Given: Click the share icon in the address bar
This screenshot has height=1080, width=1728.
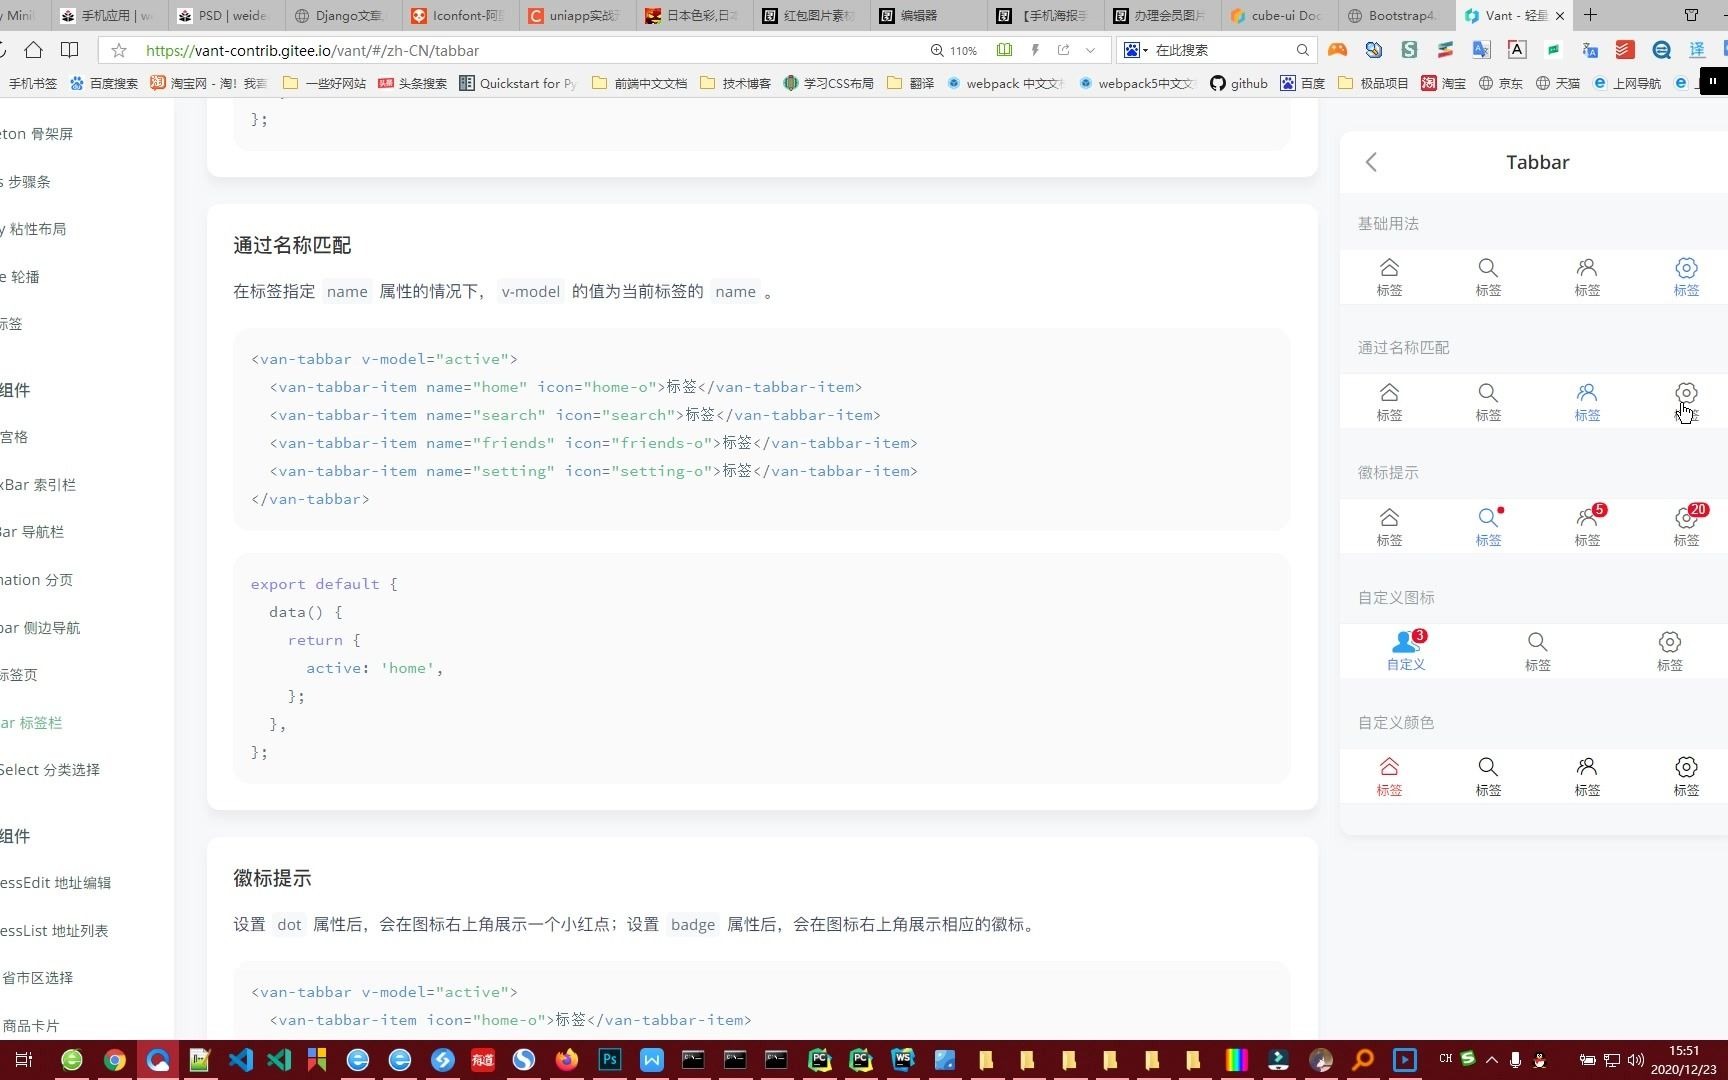Looking at the screenshot, I should 1063,50.
